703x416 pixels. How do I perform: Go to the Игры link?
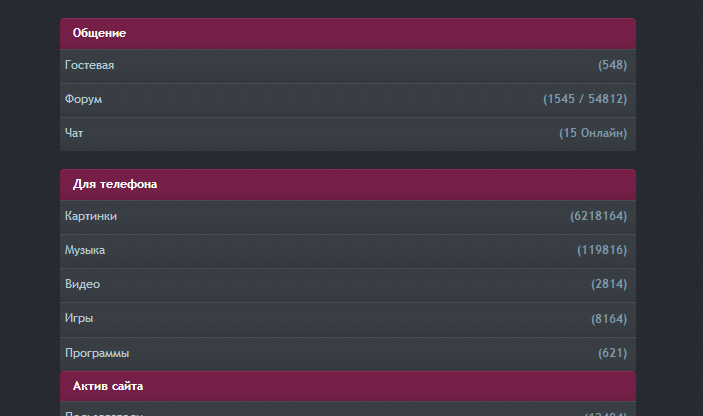[79, 318]
